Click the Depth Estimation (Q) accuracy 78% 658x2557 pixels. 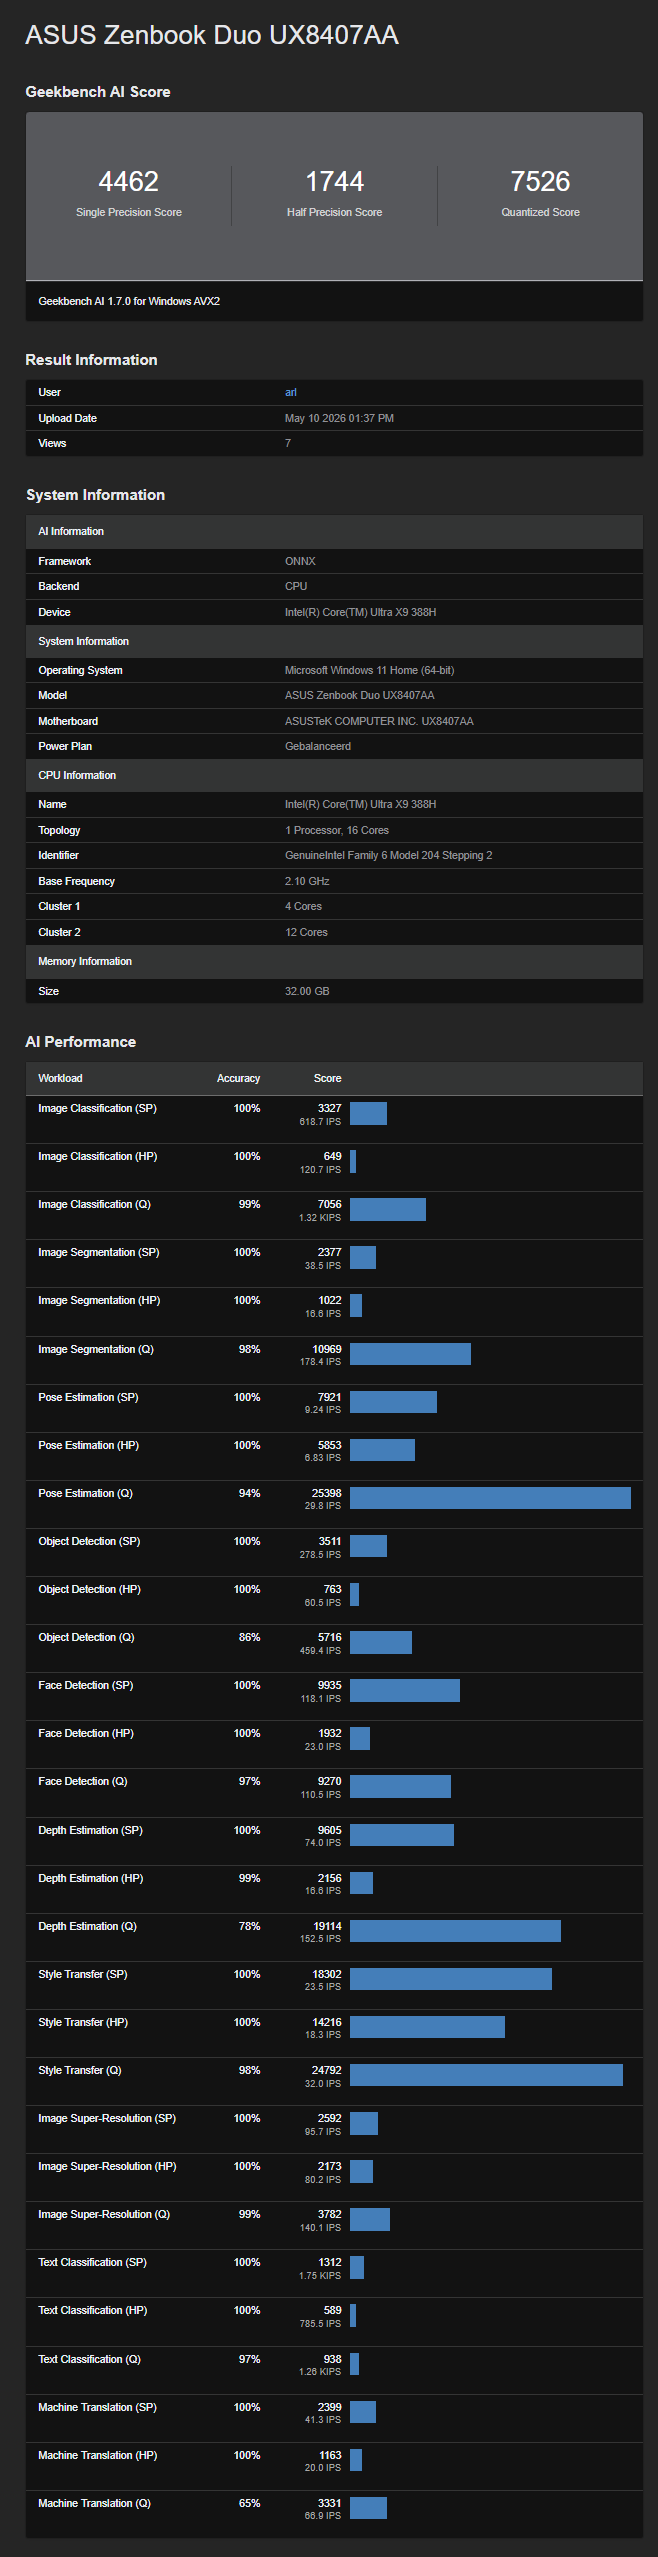pyautogui.click(x=249, y=1926)
